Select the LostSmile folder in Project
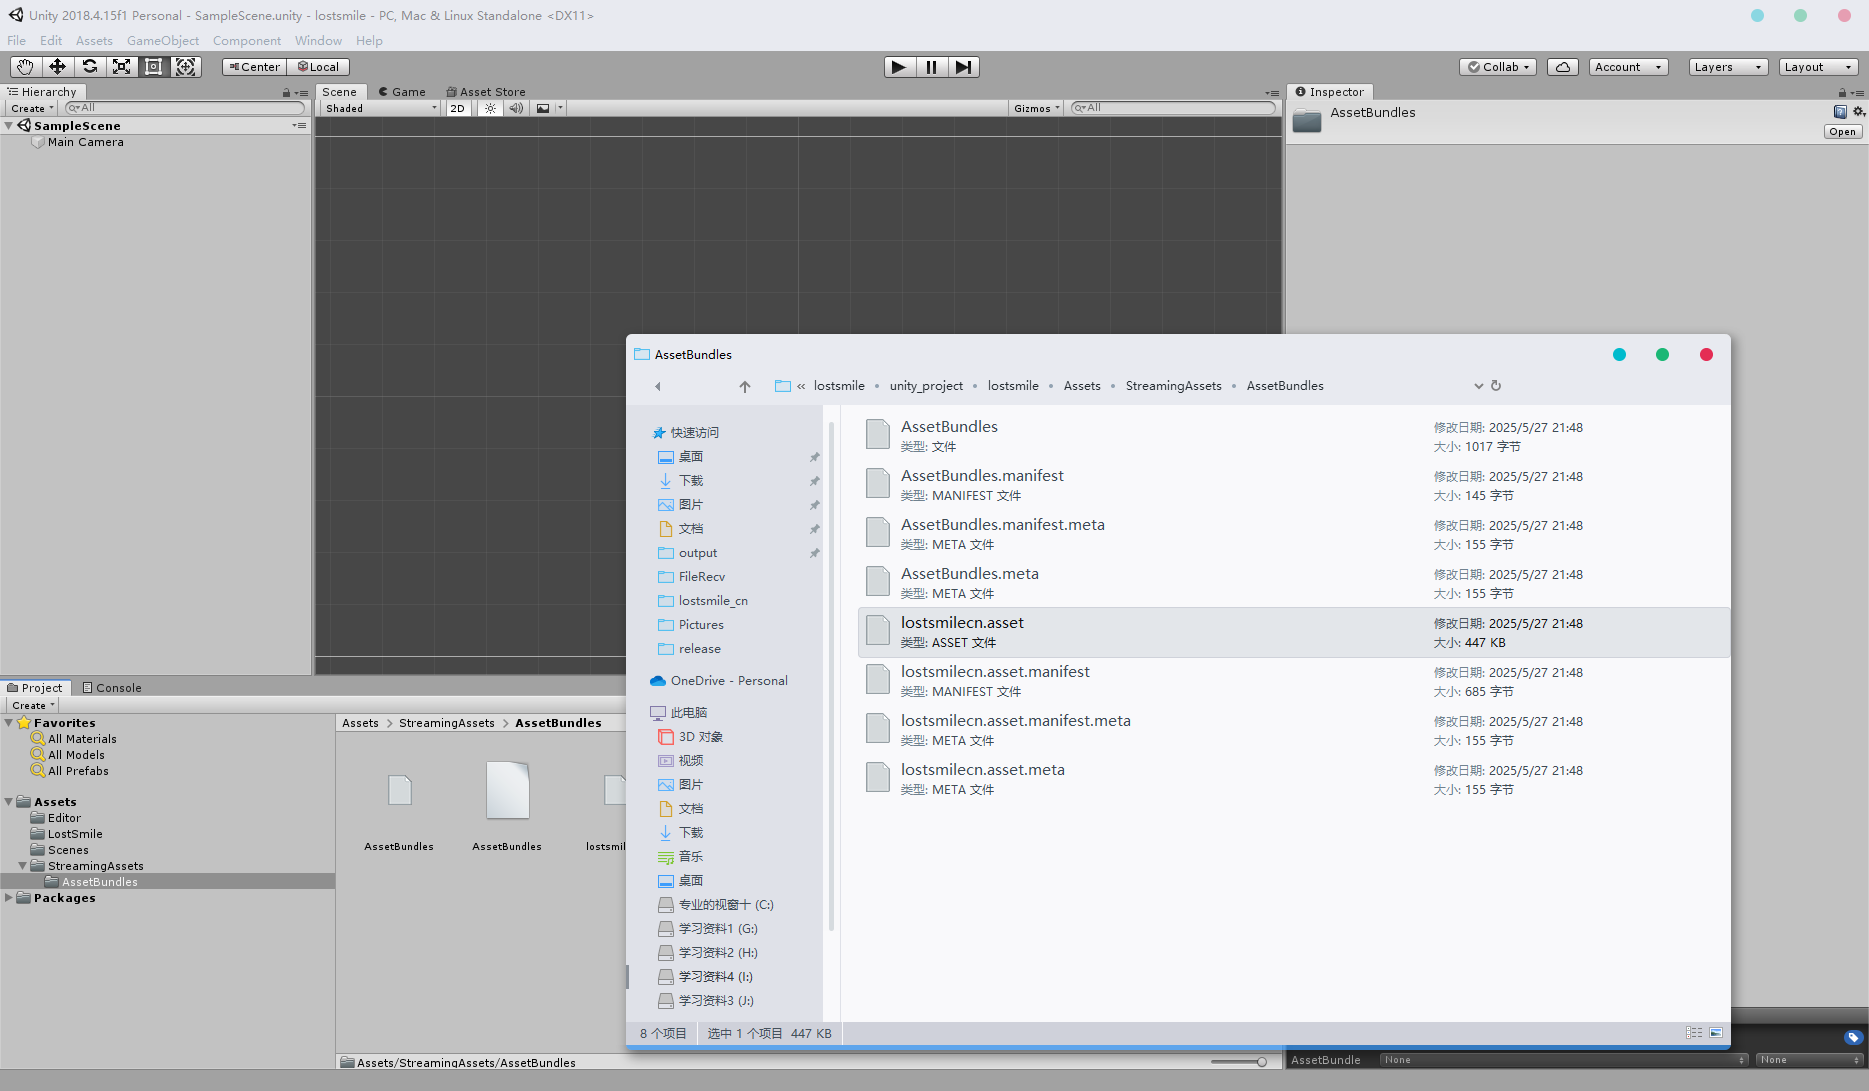This screenshot has width=1869, height=1091. pyautogui.click(x=75, y=834)
